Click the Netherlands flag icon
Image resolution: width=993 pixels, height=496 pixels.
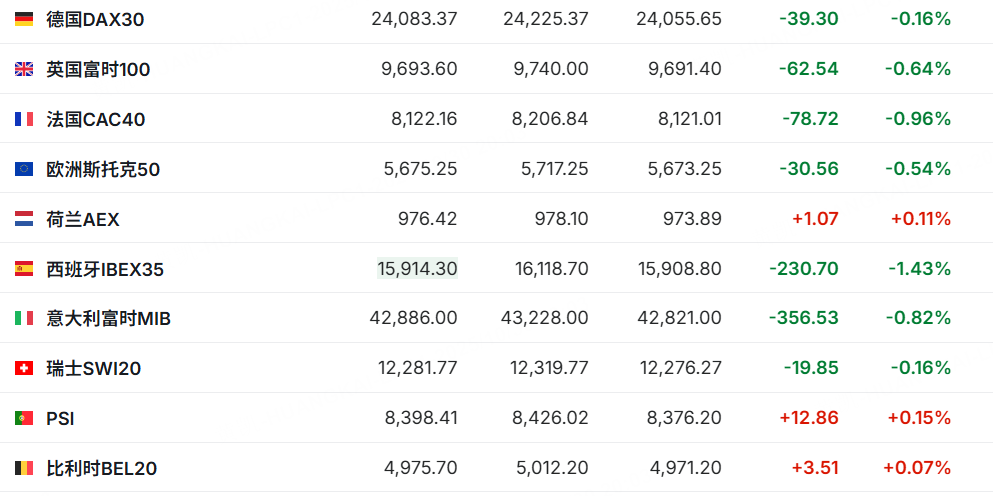point(24,219)
